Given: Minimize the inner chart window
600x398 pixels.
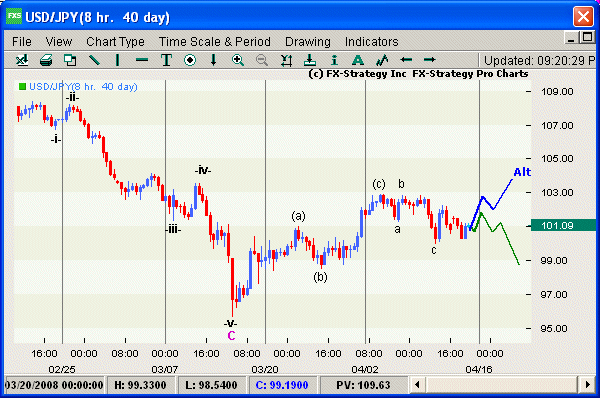Looking at the screenshot, I should [571, 38].
